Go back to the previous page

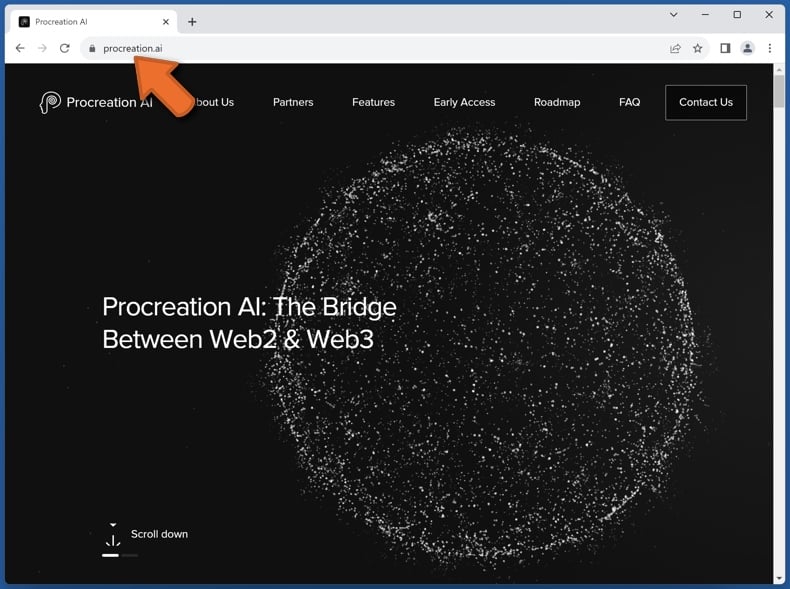pyautogui.click(x=20, y=48)
